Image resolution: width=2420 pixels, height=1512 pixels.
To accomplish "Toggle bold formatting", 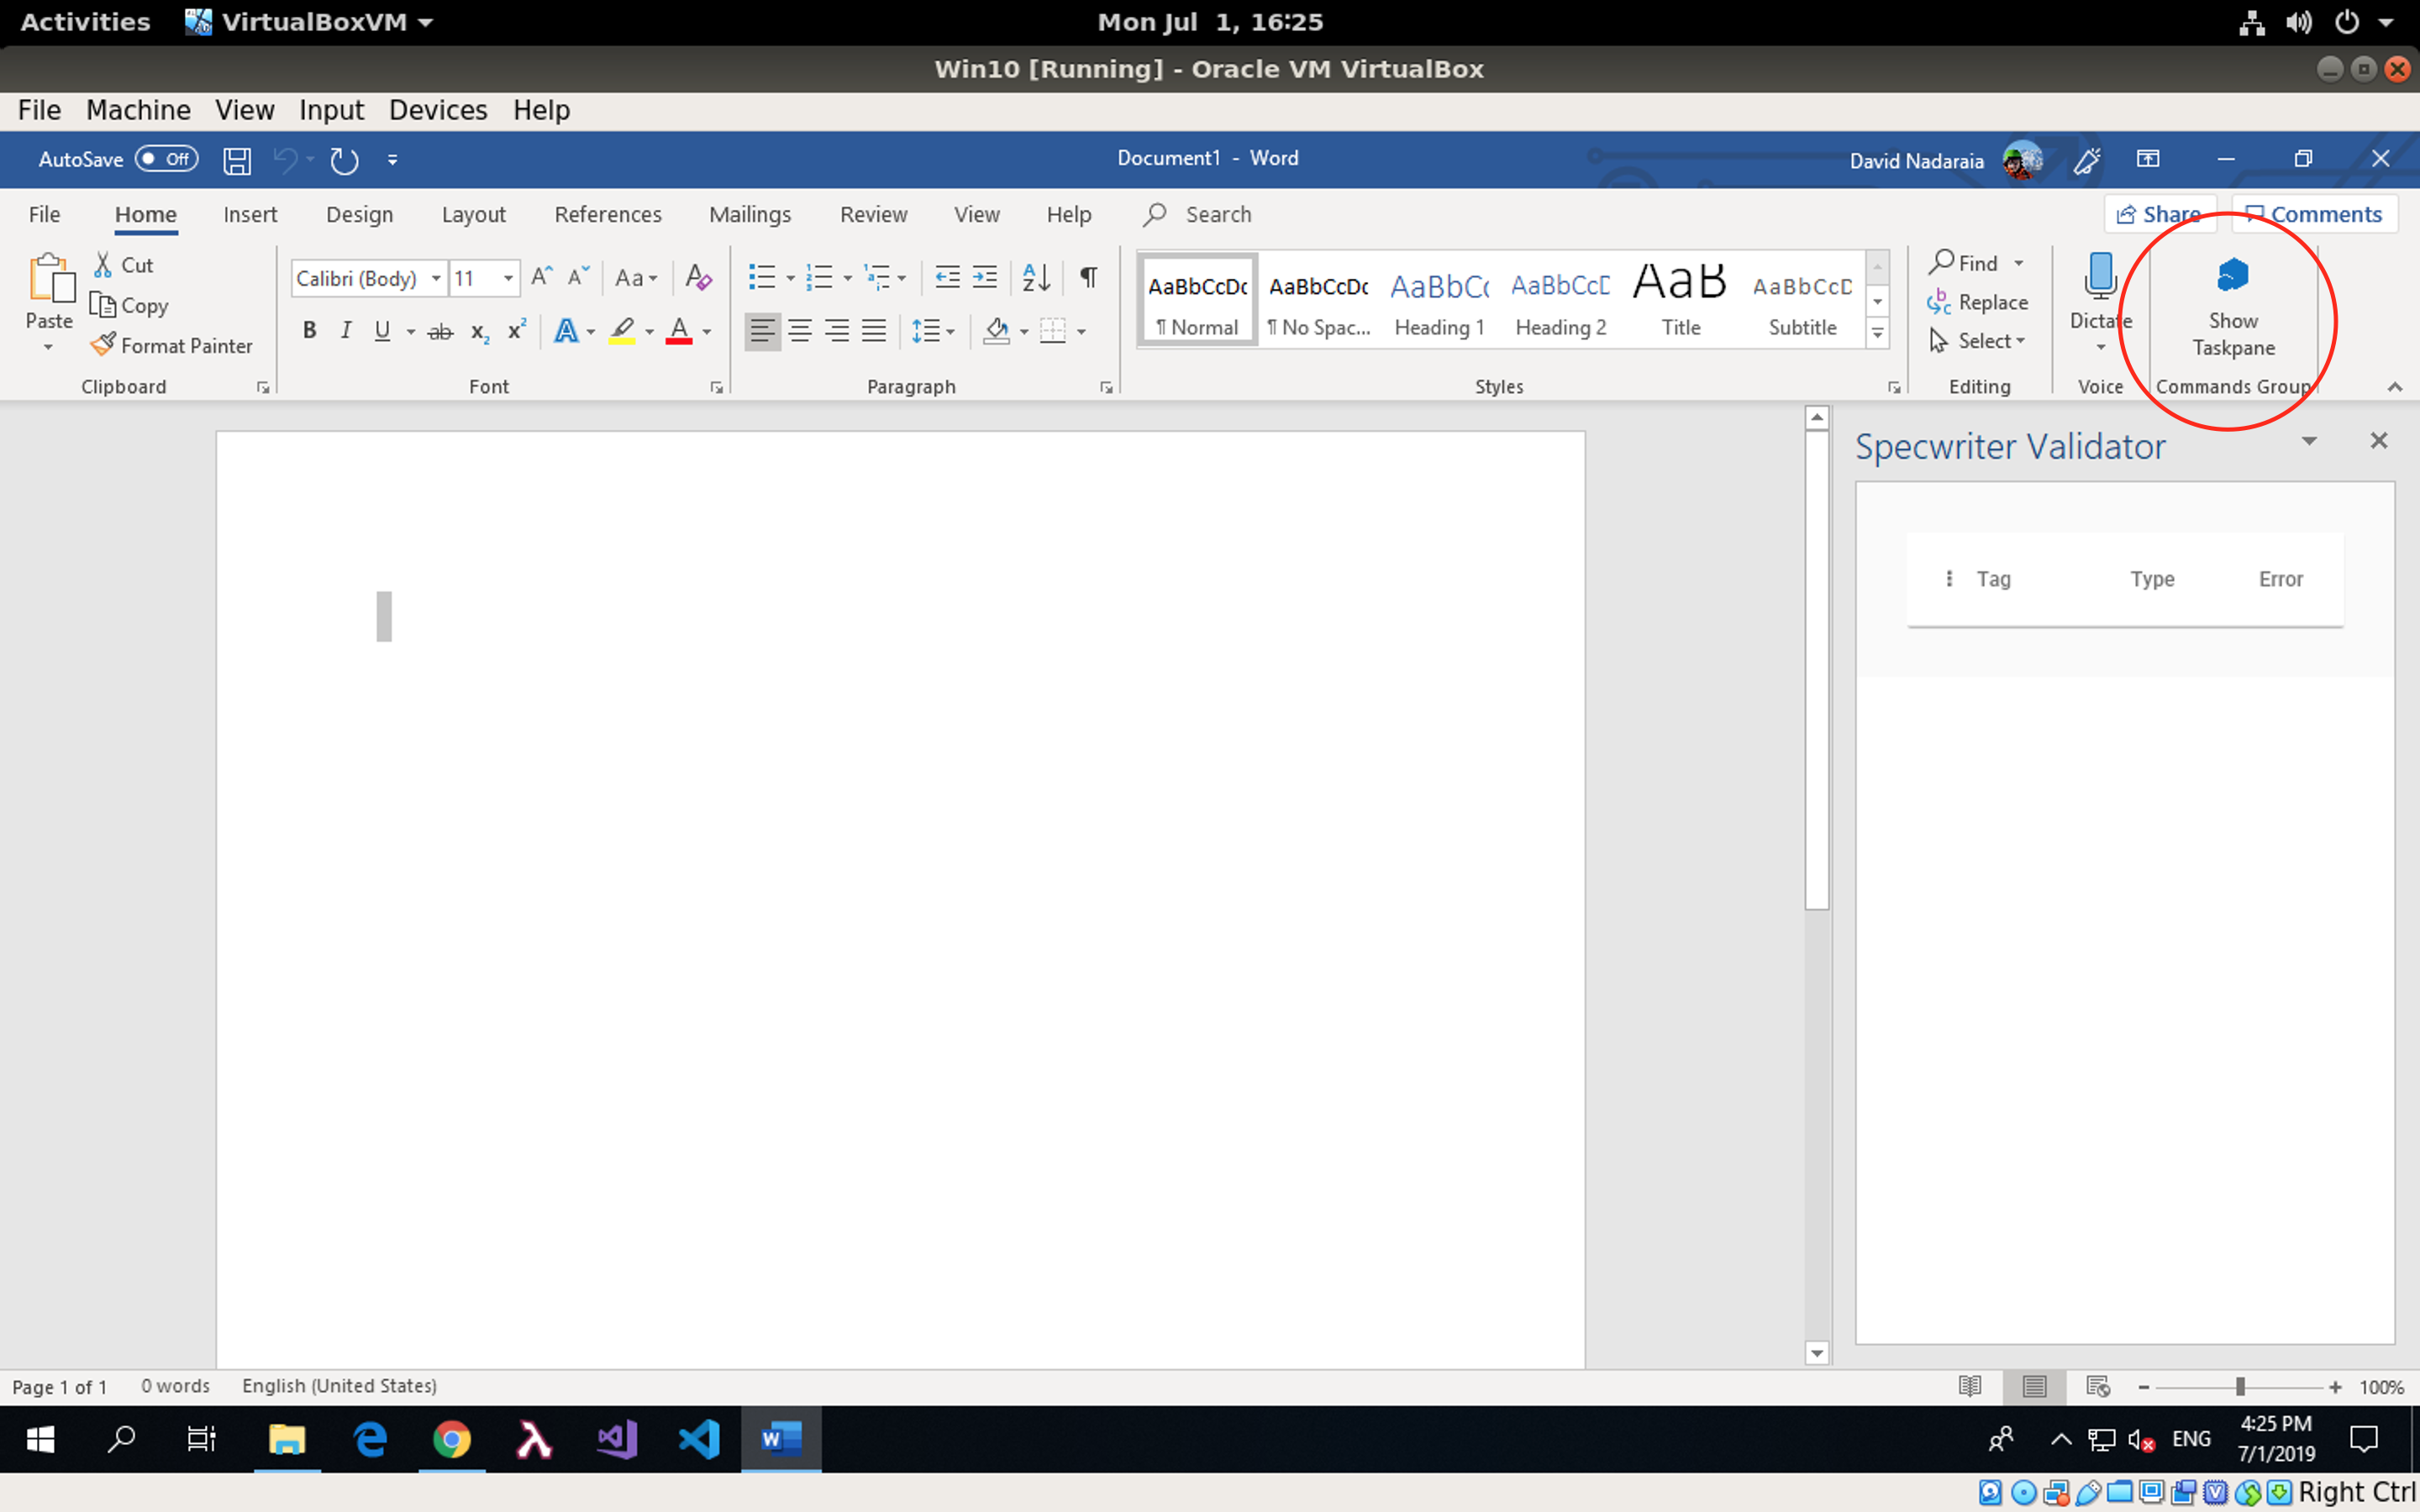I will coord(310,331).
